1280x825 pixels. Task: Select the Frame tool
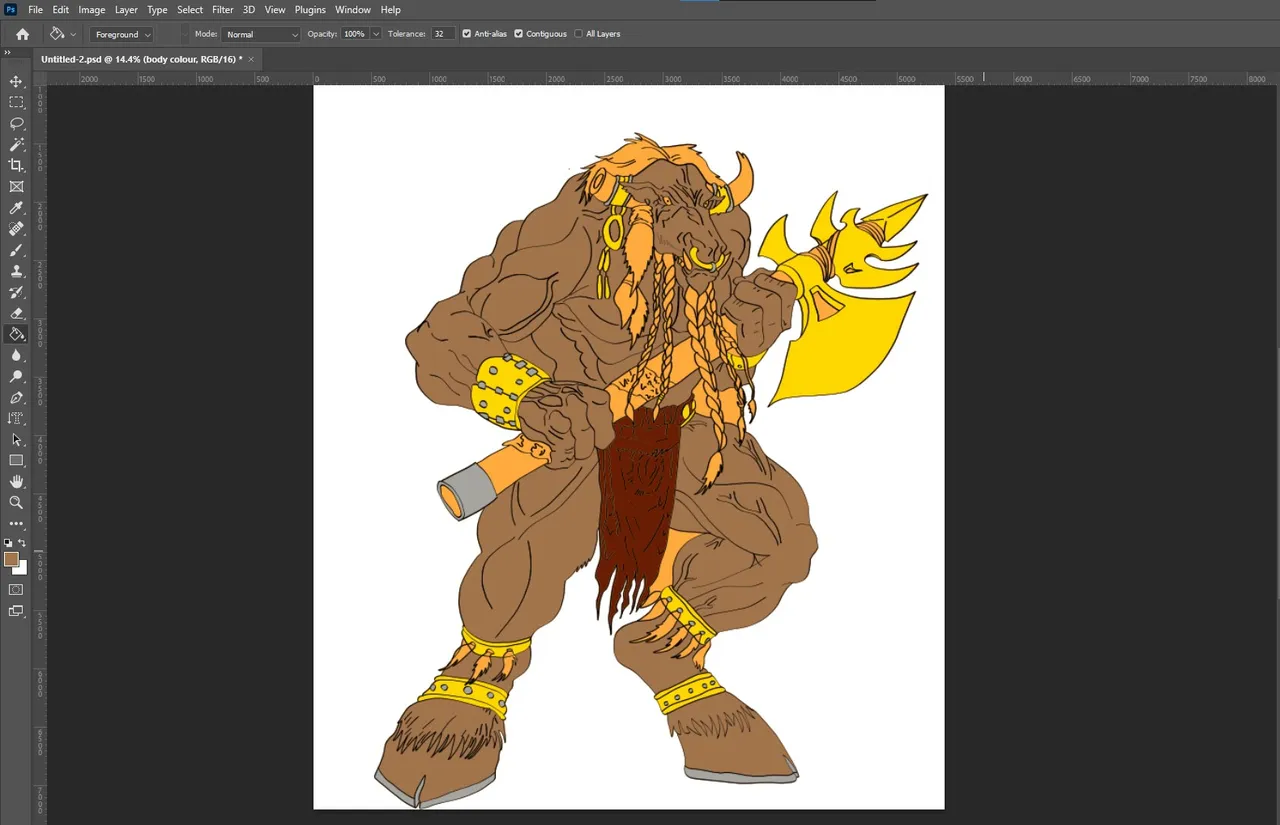(16, 186)
